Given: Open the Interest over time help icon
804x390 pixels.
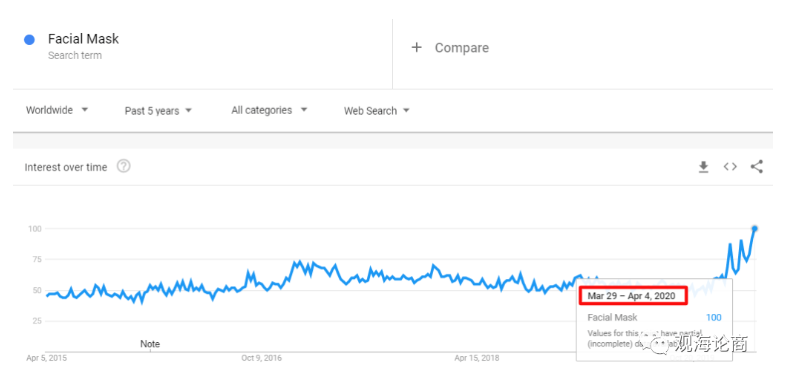Looking at the screenshot, I should 124,166.
